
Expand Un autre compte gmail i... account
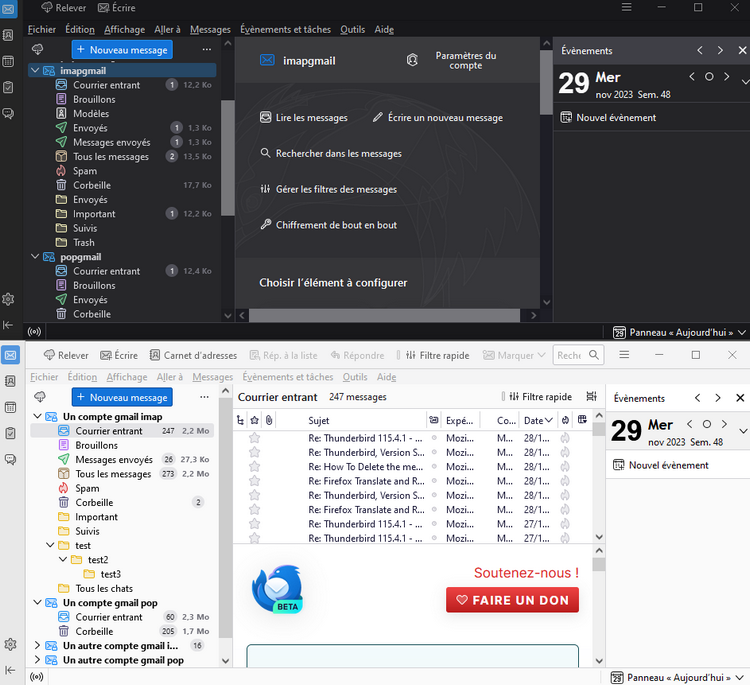(x=37, y=645)
